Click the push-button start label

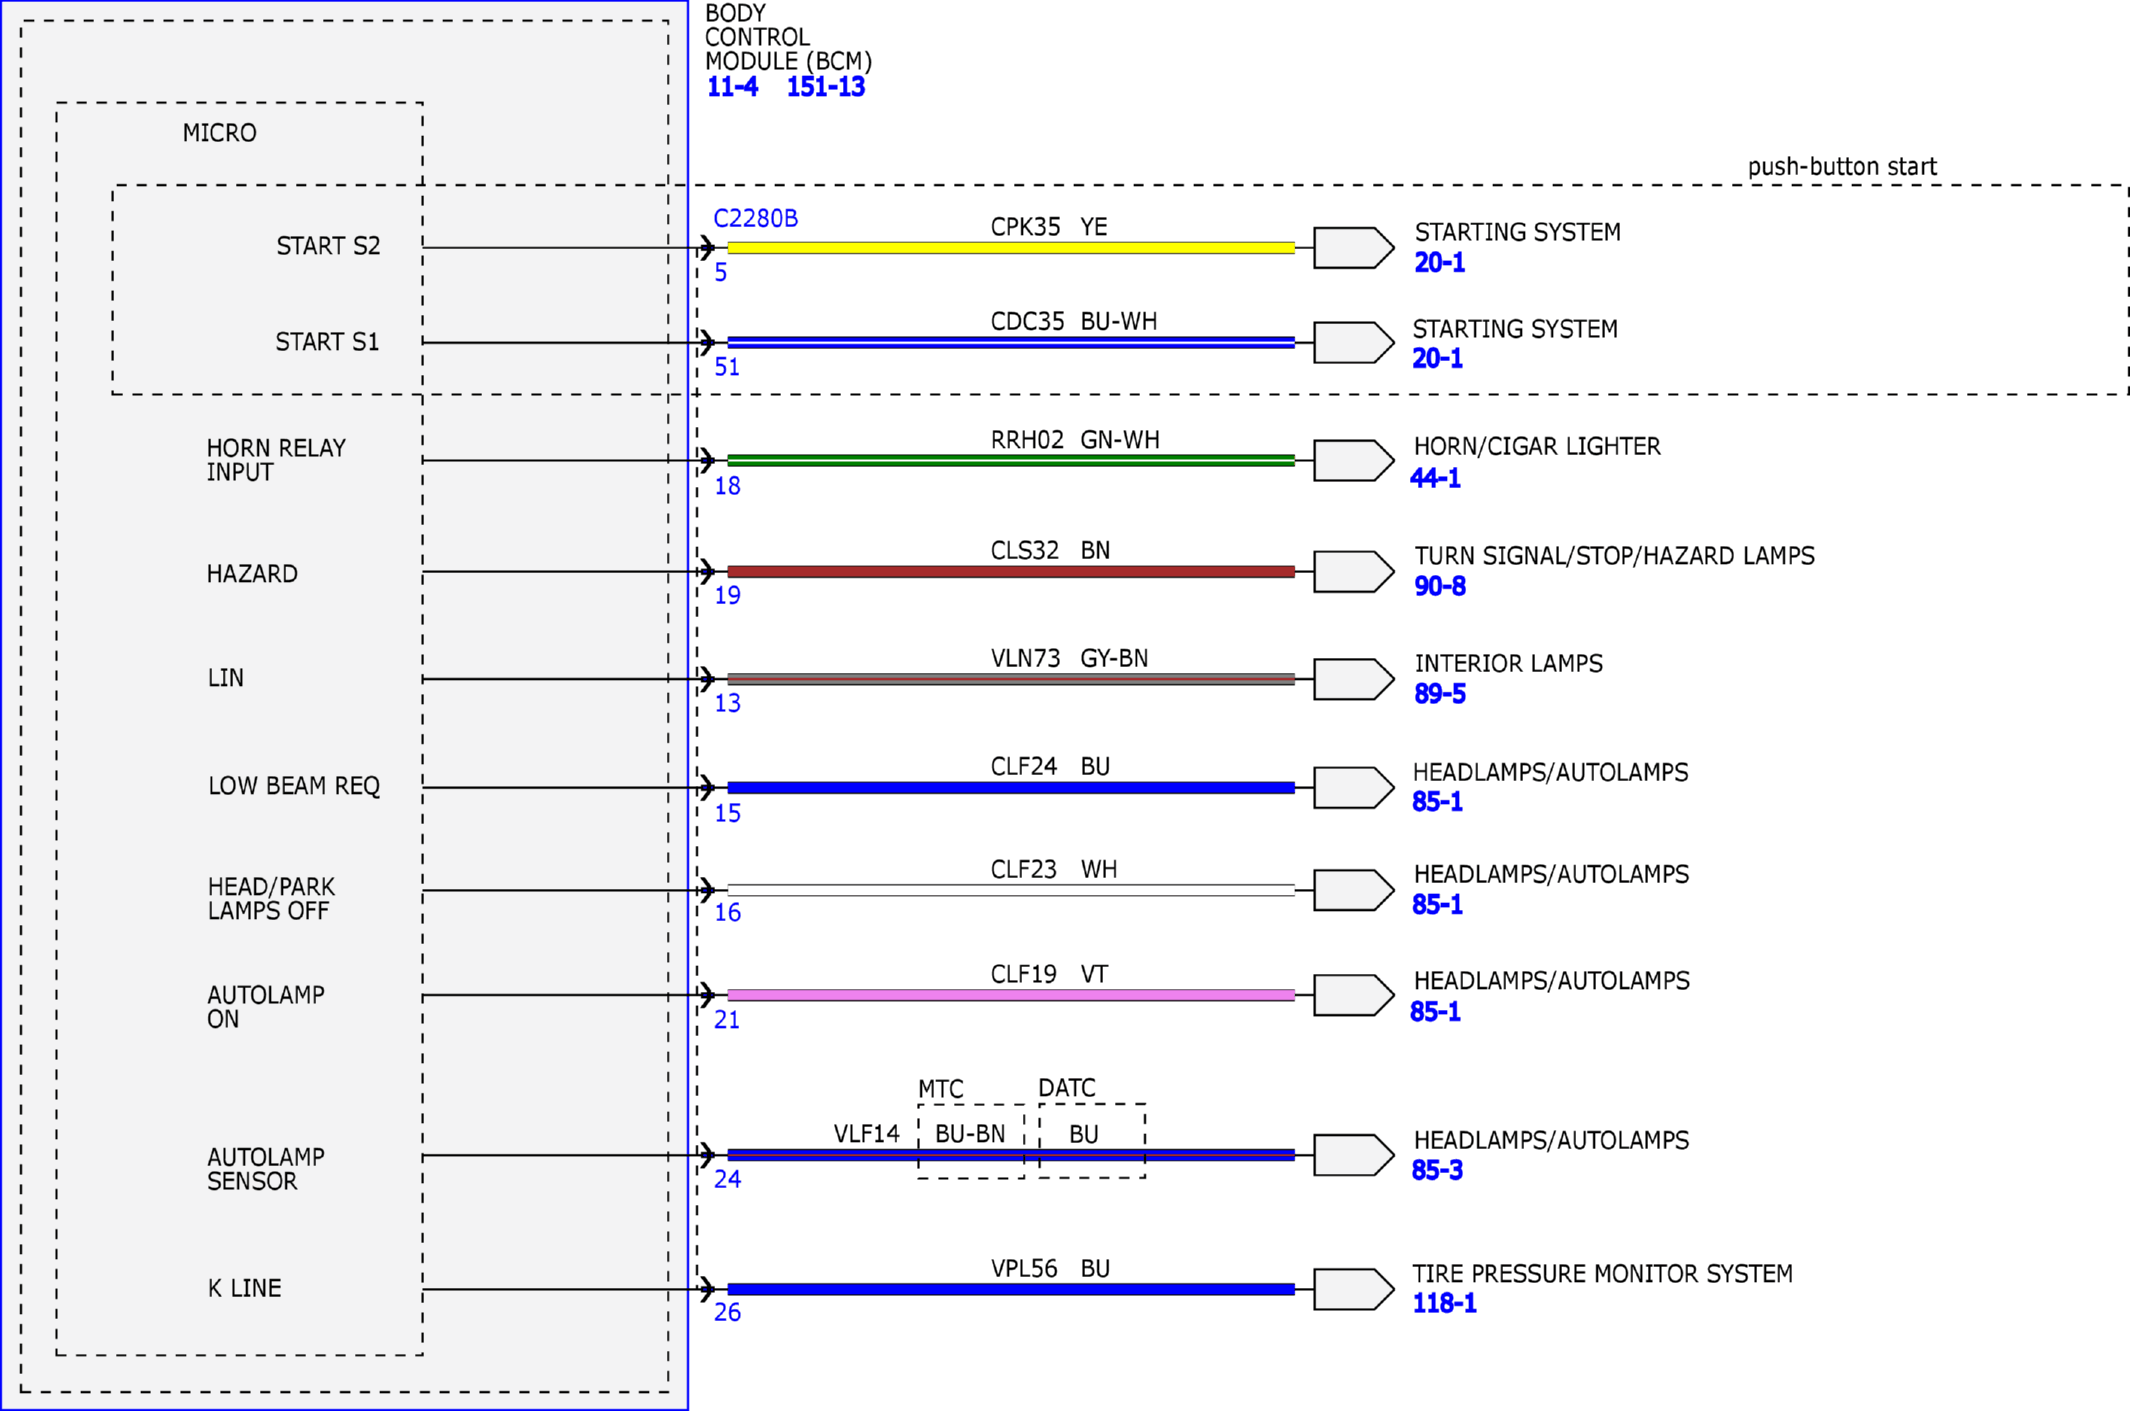pyautogui.click(x=1842, y=167)
